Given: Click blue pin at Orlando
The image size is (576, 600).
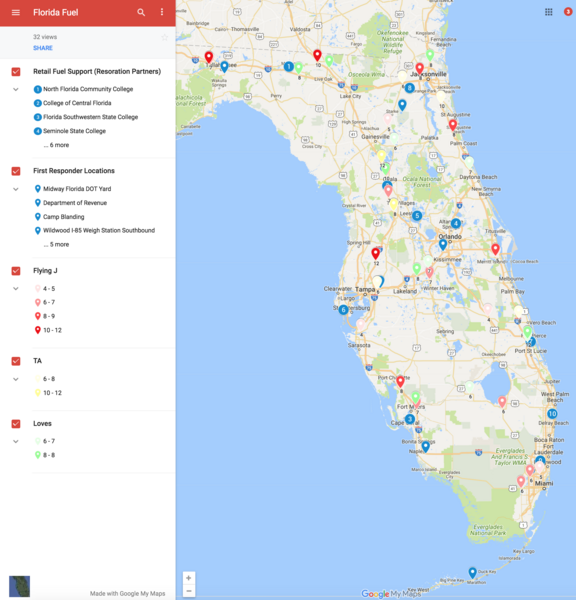Looking at the screenshot, I should 443,245.
